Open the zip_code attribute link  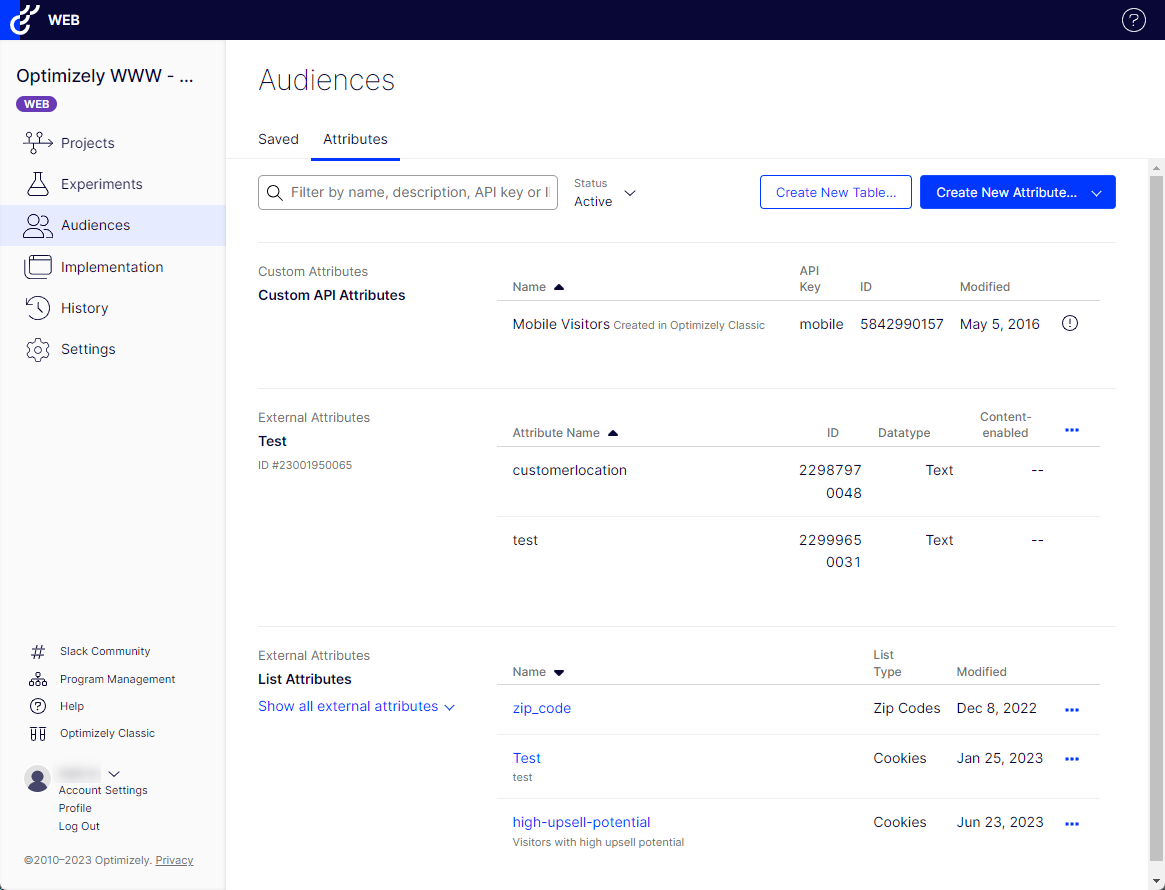click(x=541, y=708)
